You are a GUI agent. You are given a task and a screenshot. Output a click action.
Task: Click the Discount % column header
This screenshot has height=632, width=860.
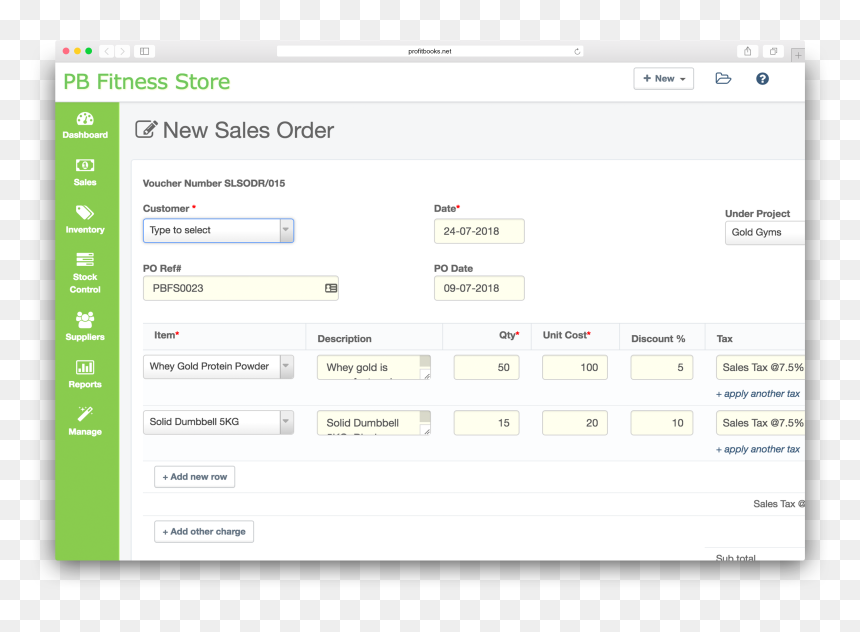pyautogui.click(x=658, y=338)
